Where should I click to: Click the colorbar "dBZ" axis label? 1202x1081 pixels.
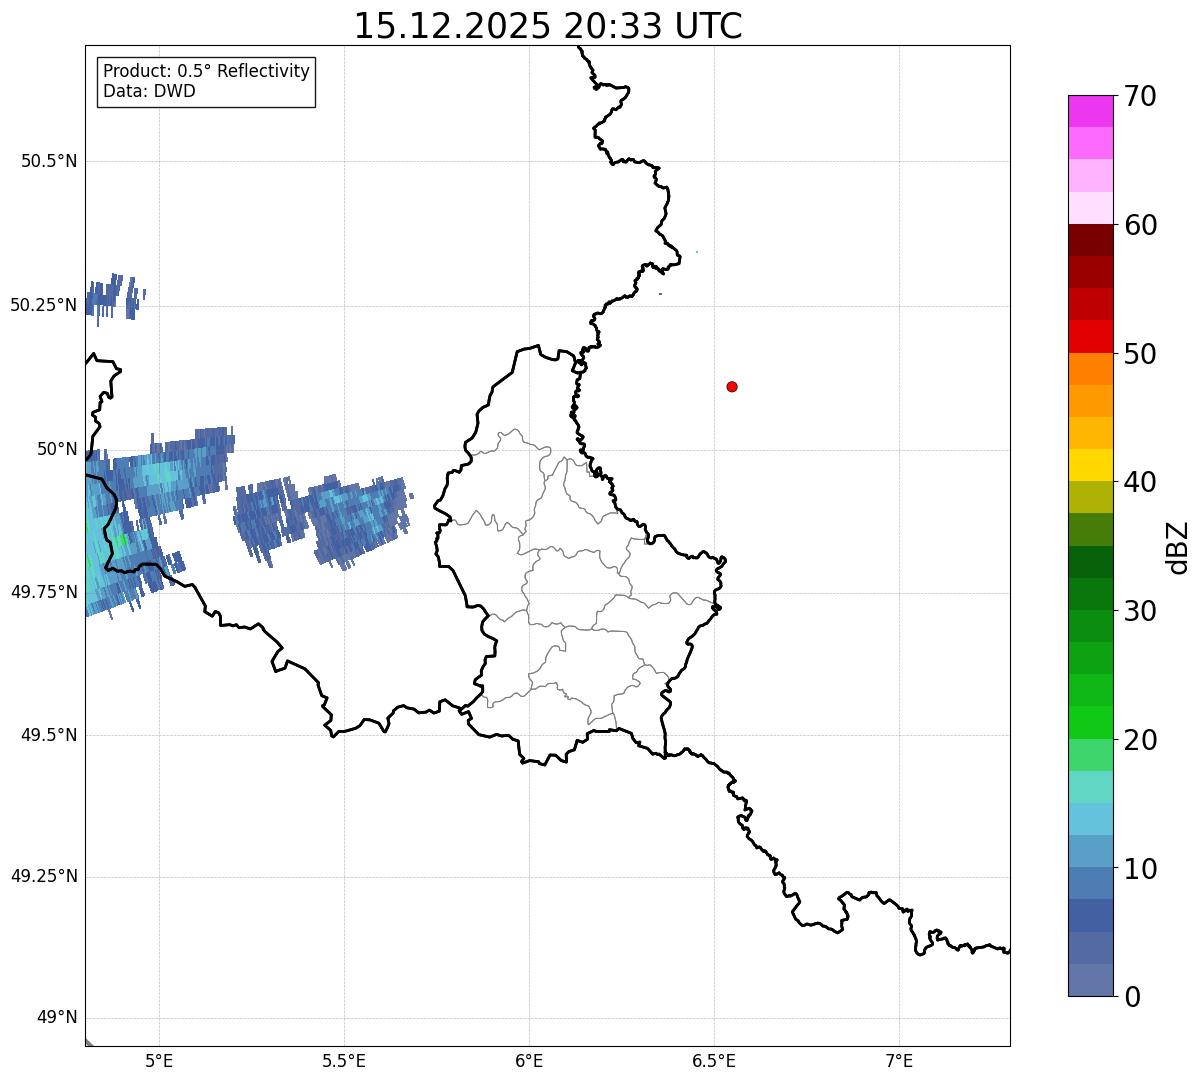click(x=1178, y=547)
